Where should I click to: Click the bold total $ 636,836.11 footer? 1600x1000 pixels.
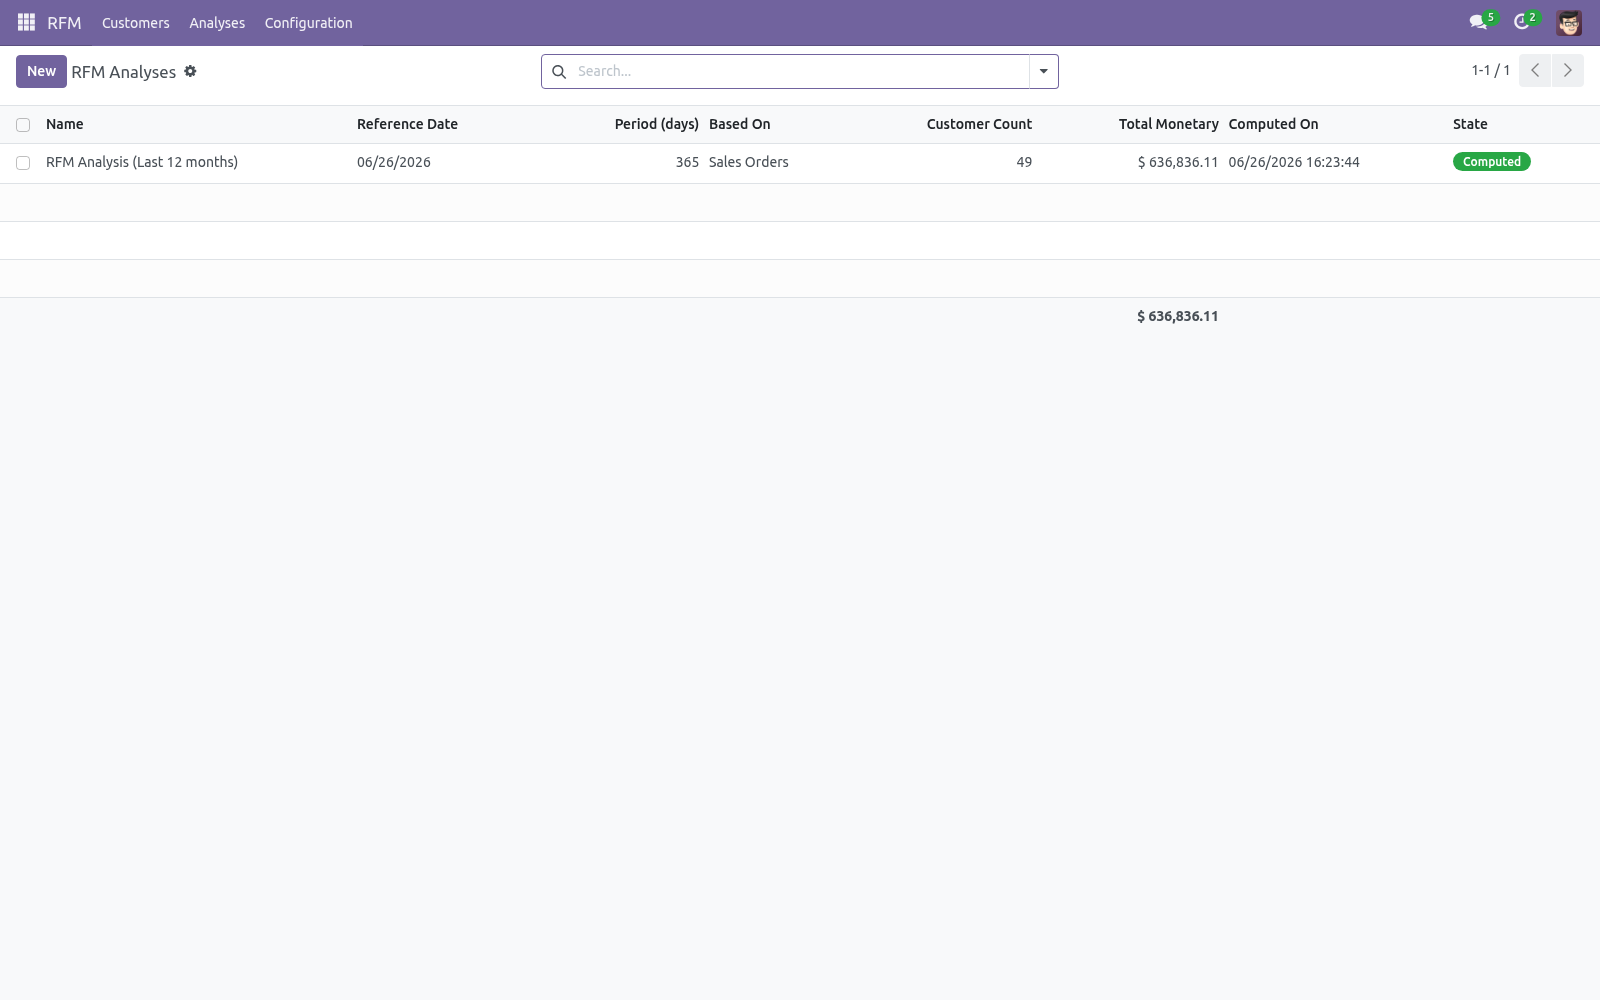pyautogui.click(x=1178, y=316)
